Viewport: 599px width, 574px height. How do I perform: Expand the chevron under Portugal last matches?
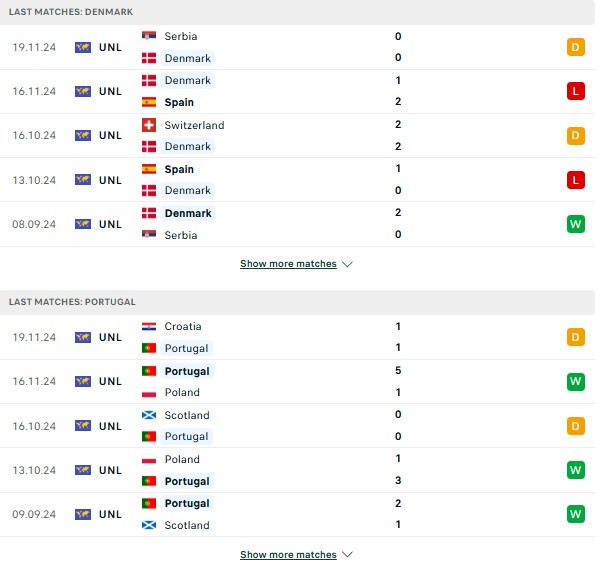(x=347, y=554)
